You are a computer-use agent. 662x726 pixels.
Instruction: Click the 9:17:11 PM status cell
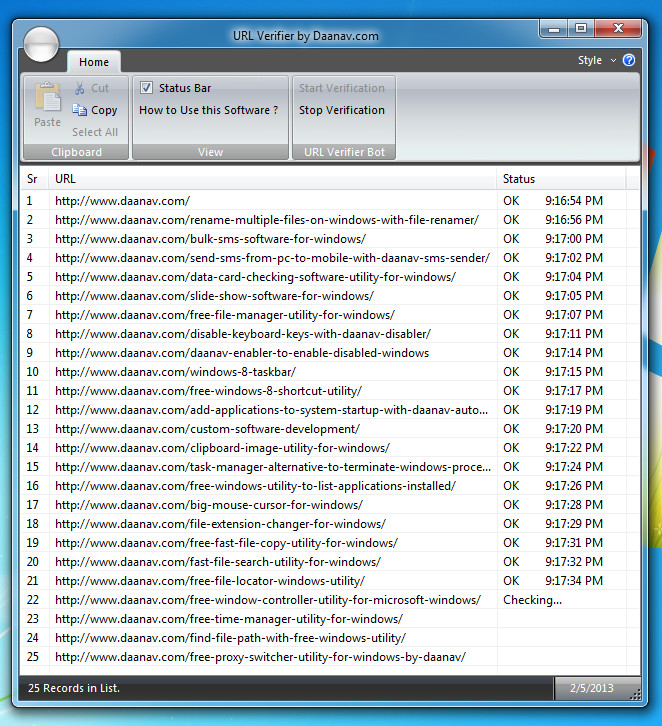574,334
